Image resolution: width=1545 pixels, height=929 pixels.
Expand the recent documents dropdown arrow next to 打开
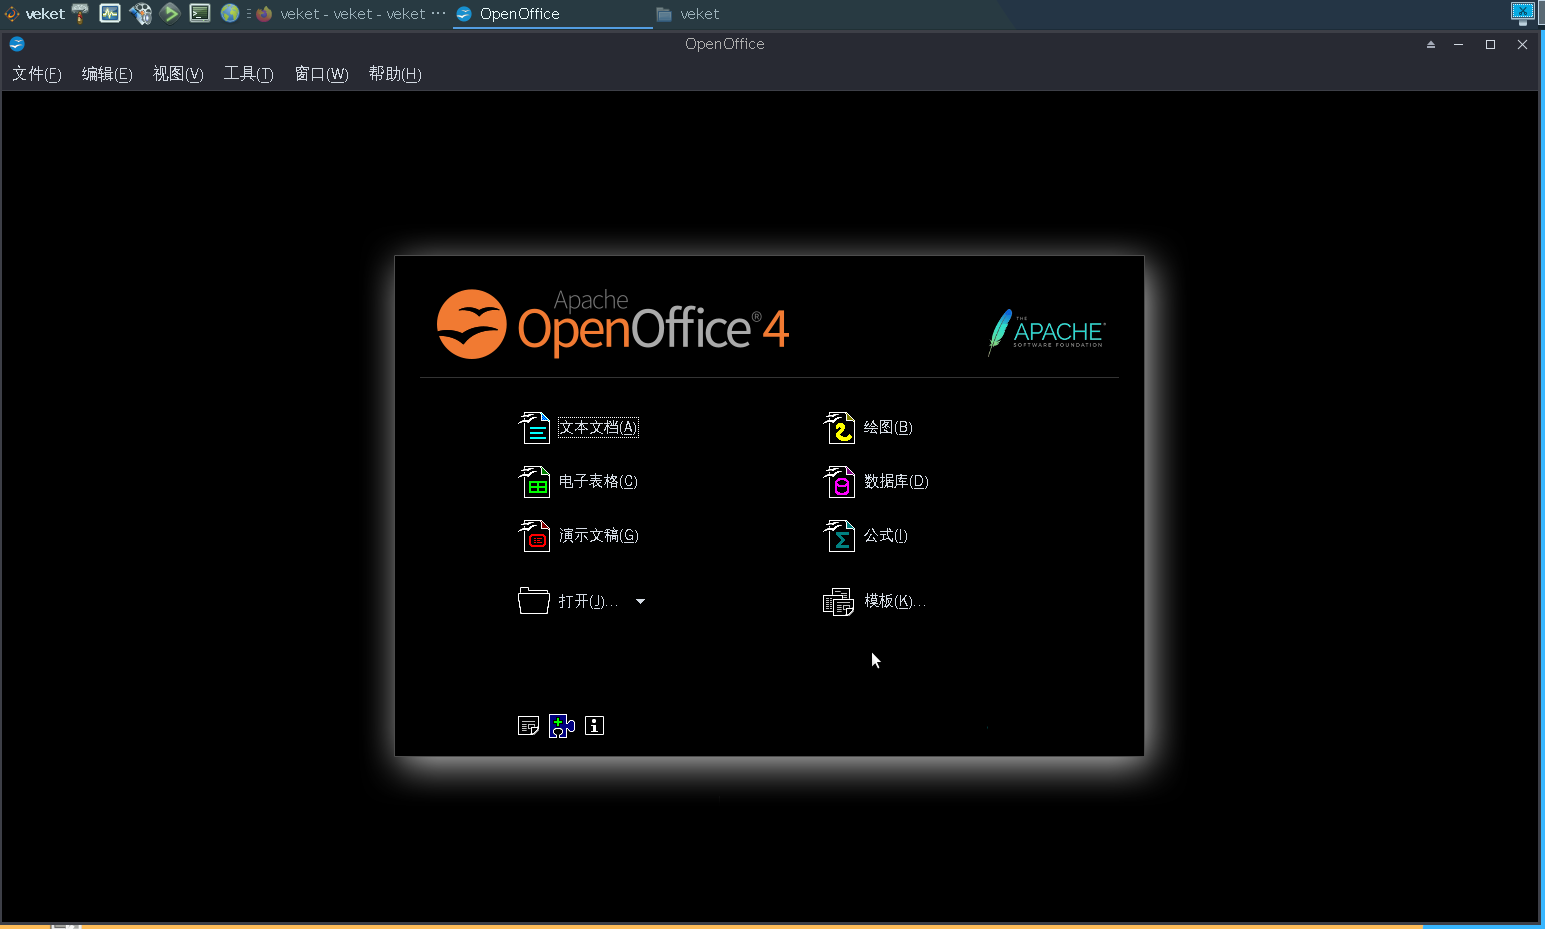(640, 602)
